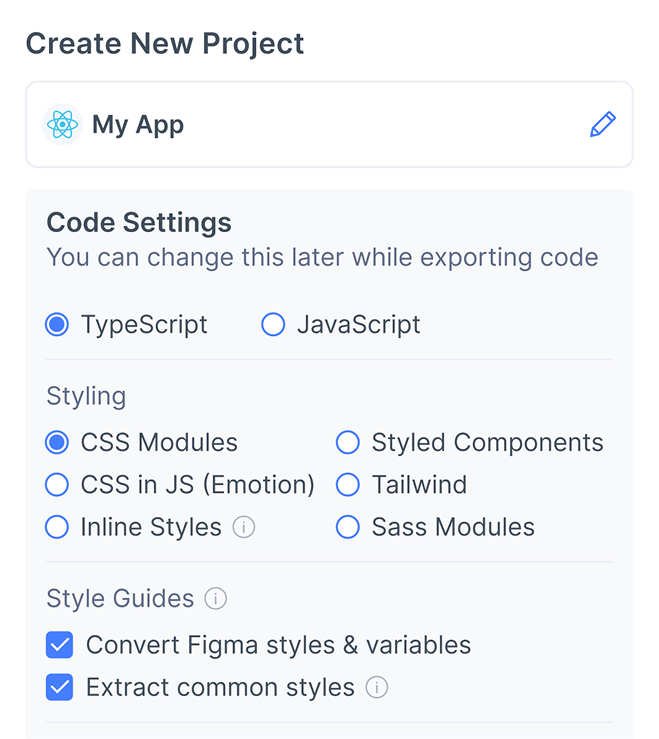Choose Sass Modules styling option
This screenshot has width=659, height=739.
[x=348, y=527]
